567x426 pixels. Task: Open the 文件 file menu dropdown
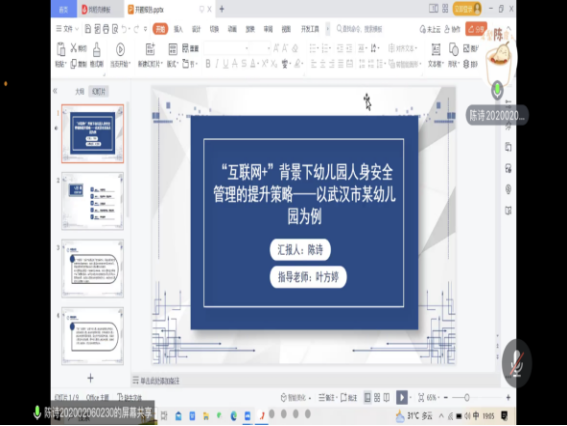[67, 29]
